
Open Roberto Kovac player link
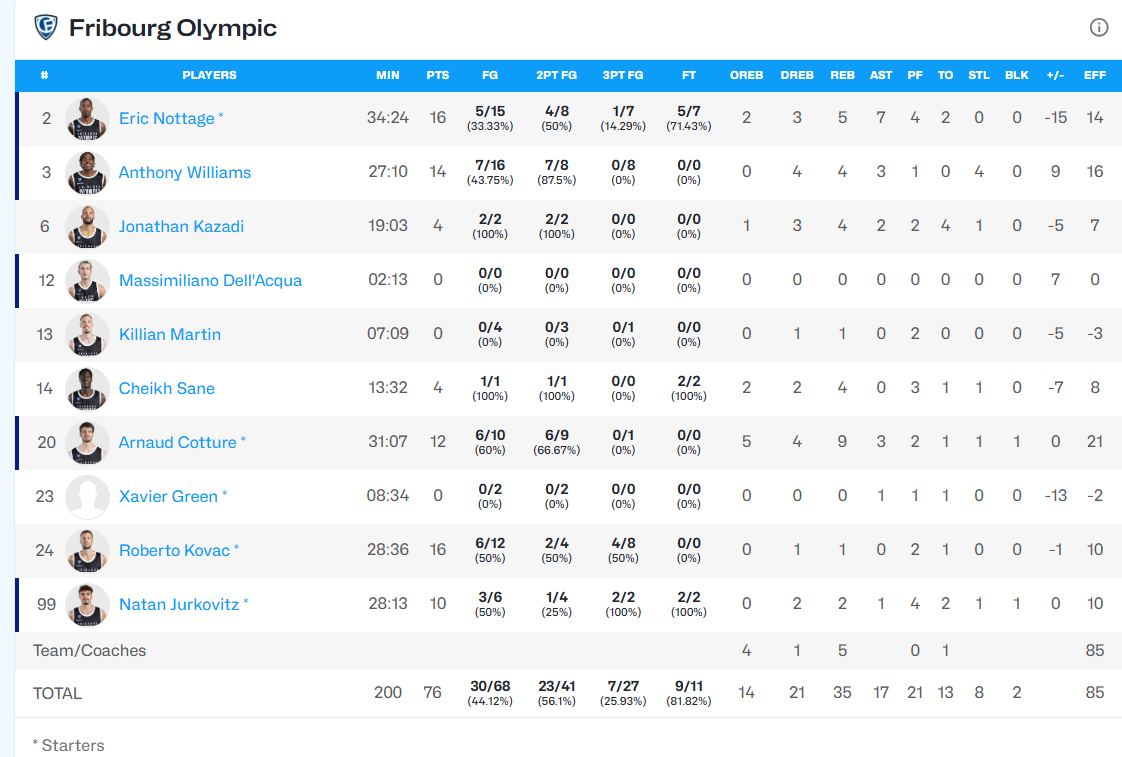click(x=174, y=550)
